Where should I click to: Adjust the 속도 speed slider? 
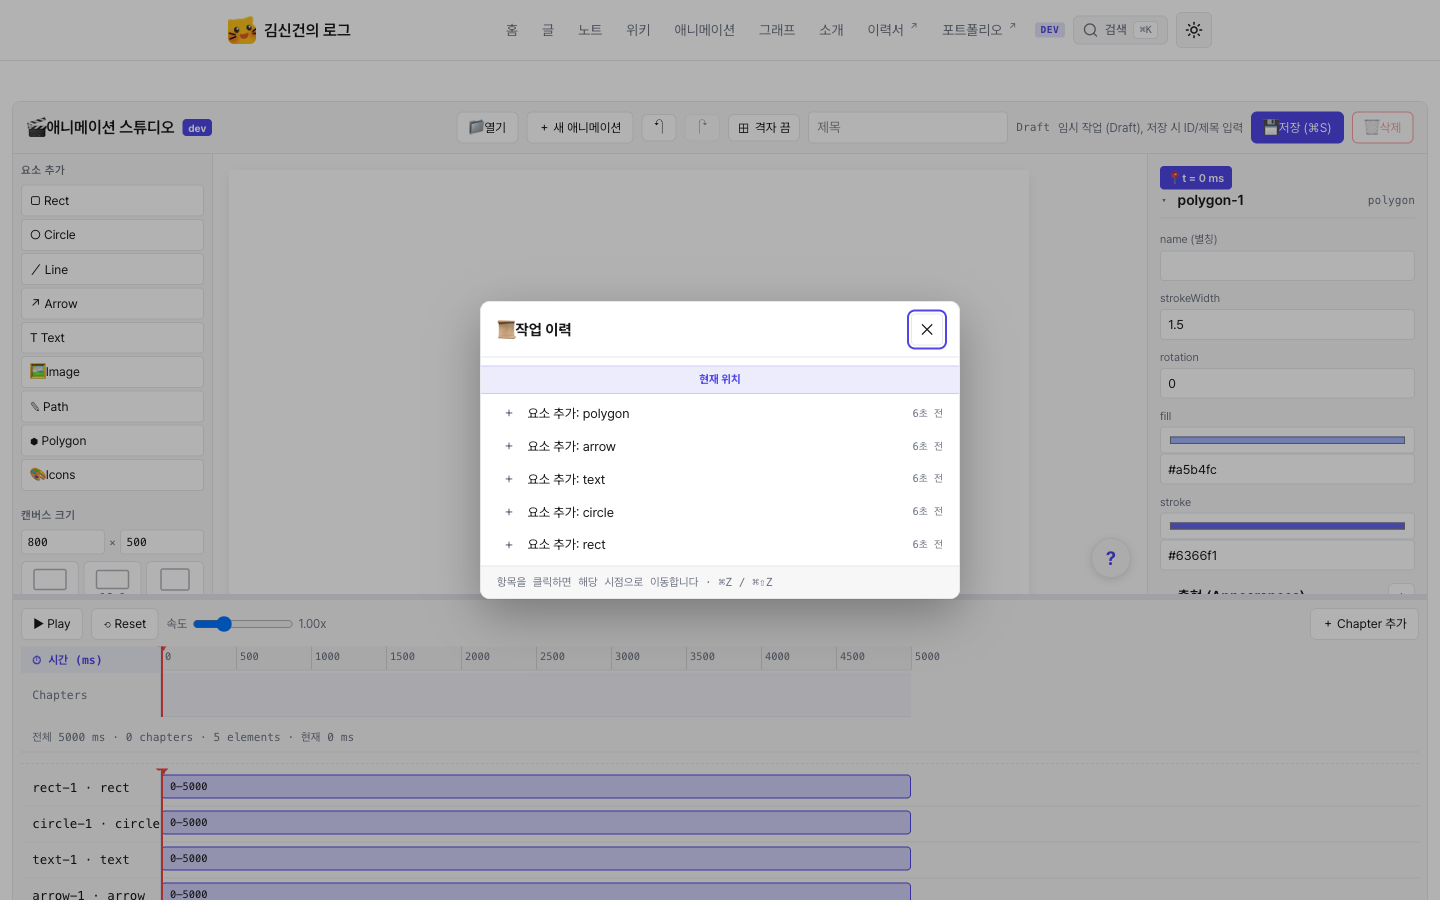tap(243, 624)
